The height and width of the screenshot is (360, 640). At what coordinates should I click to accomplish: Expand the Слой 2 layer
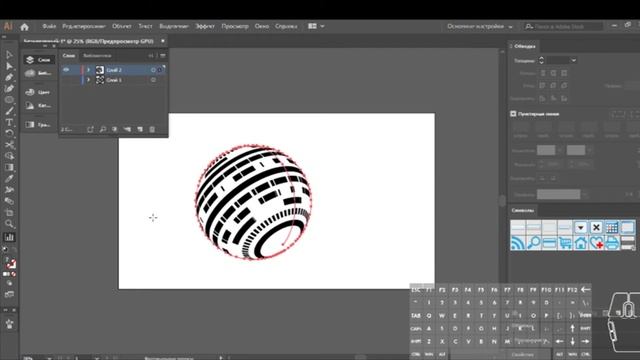tap(89, 70)
